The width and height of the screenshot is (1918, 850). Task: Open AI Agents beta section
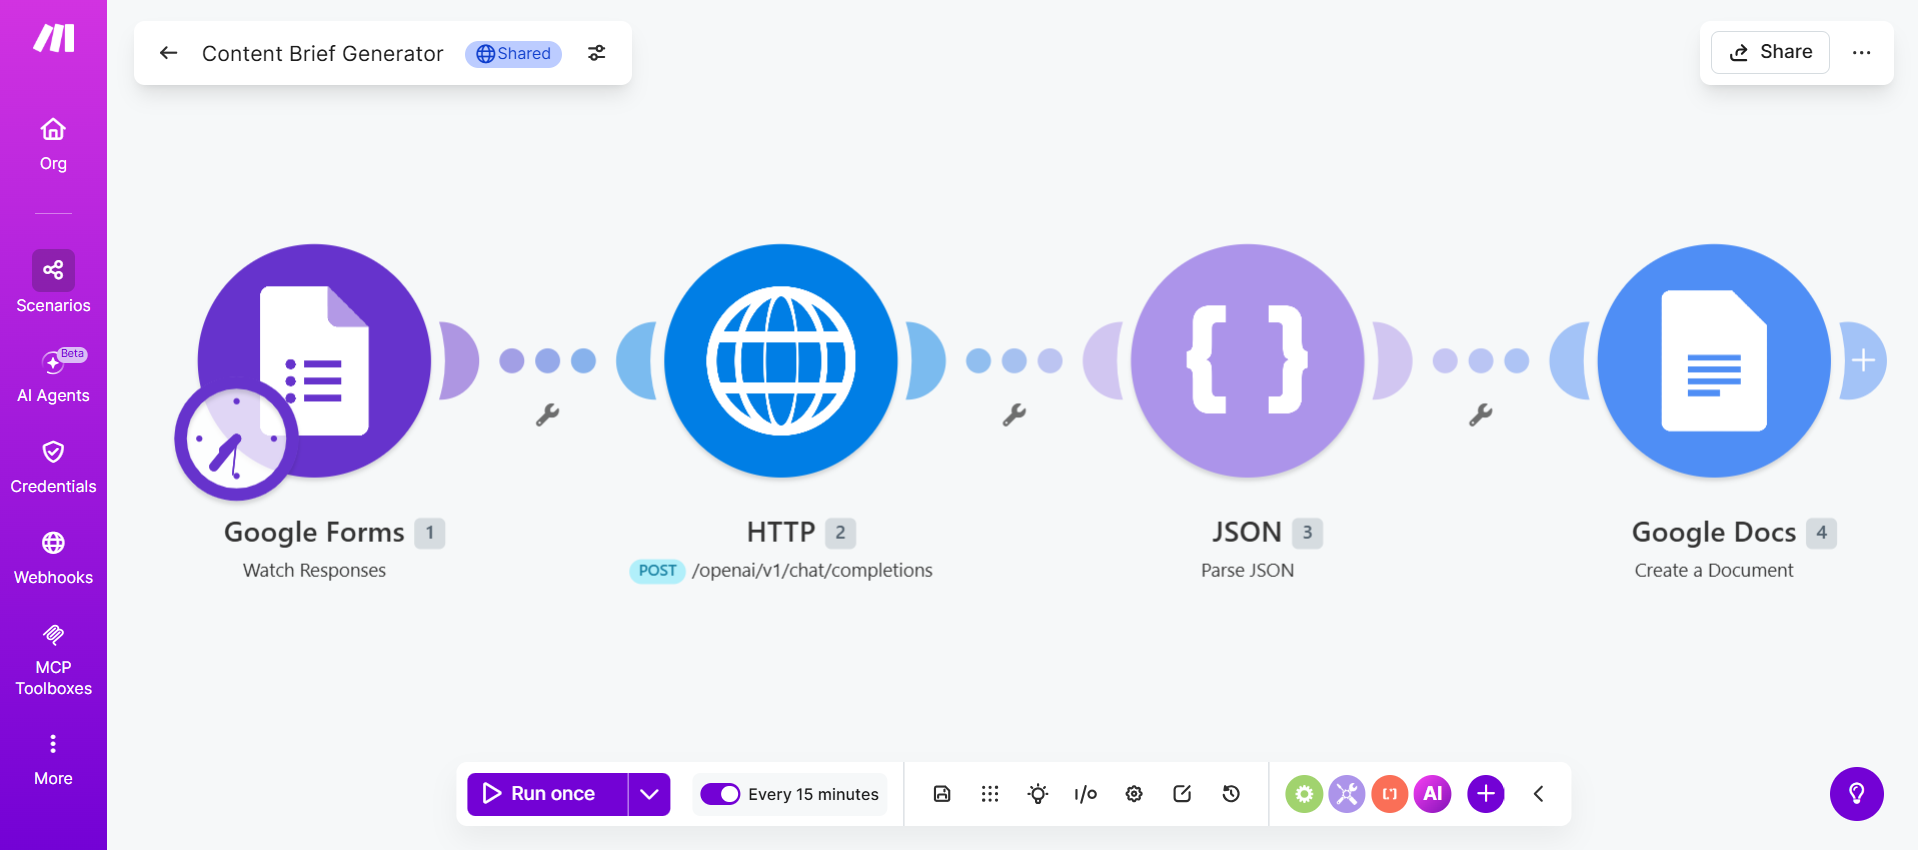[x=53, y=375]
